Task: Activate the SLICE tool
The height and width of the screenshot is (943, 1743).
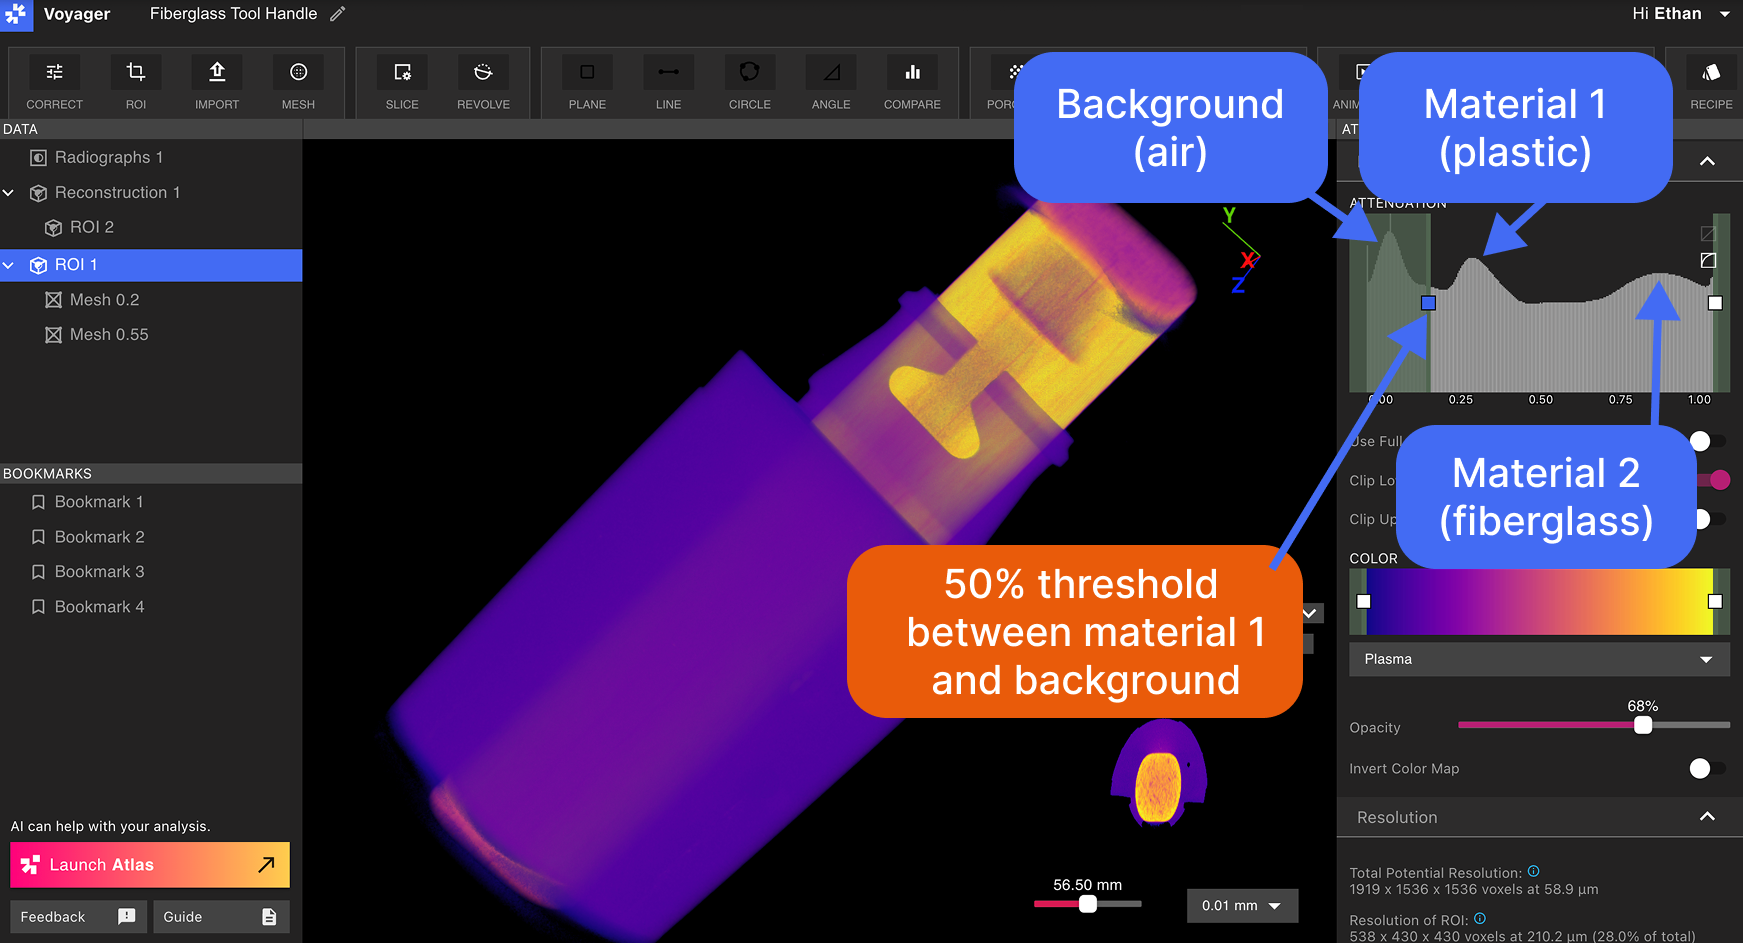Action: pyautogui.click(x=402, y=83)
